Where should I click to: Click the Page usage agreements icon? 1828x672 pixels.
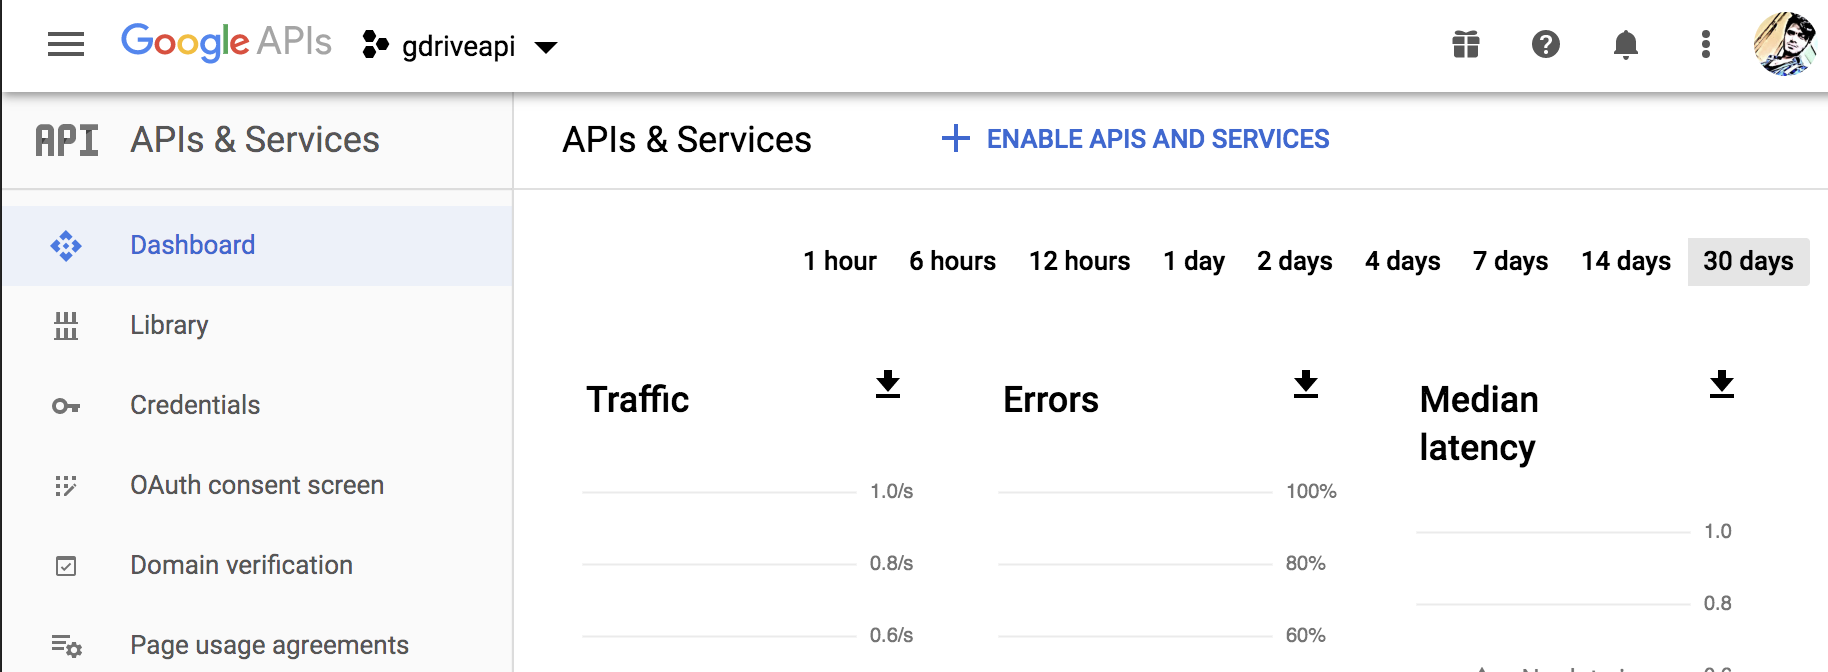click(x=66, y=646)
